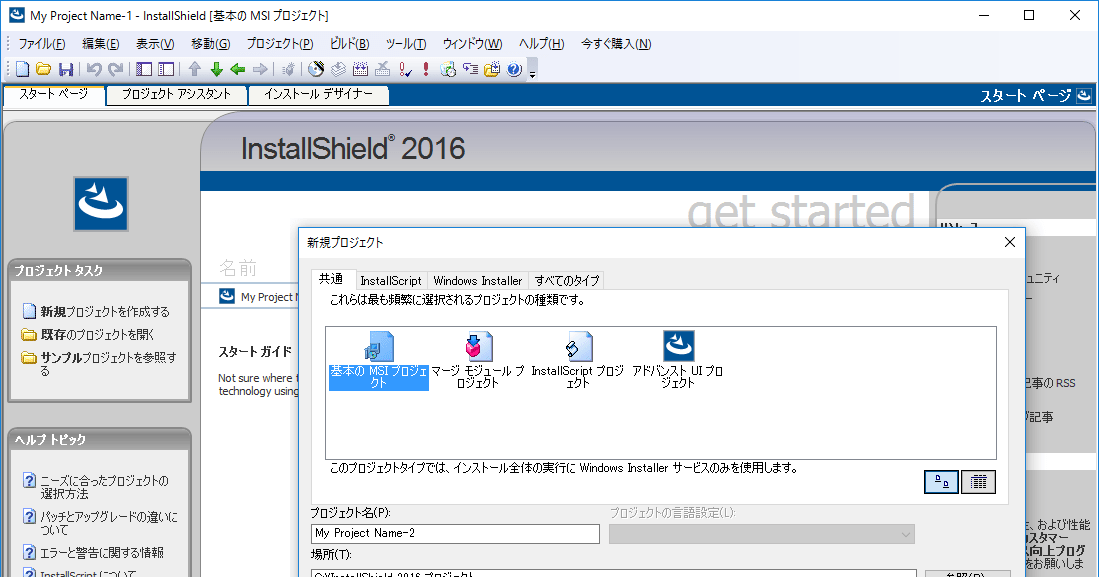1099x577 pixels.
Task: Select the 基本の MSI プロジェクト project icon
Action: click(x=378, y=360)
